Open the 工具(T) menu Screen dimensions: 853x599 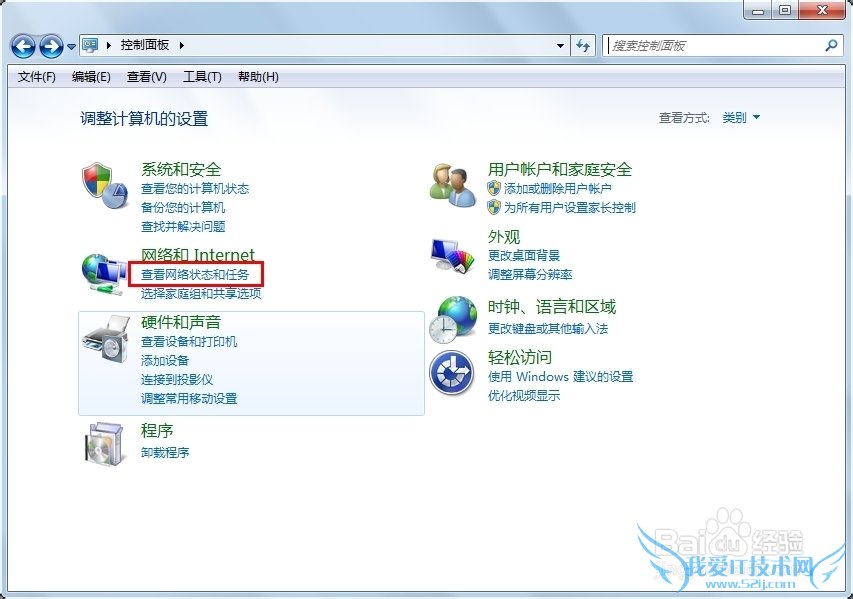coord(202,77)
